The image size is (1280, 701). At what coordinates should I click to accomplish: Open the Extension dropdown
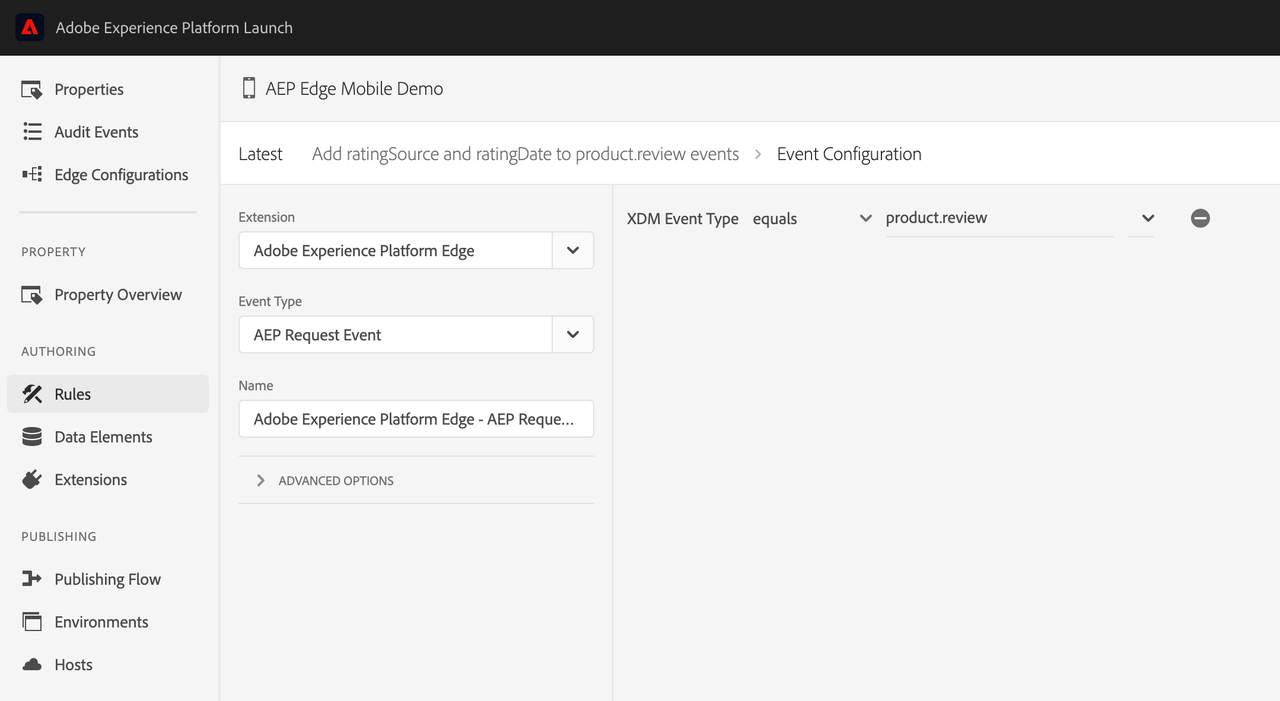(573, 251)
